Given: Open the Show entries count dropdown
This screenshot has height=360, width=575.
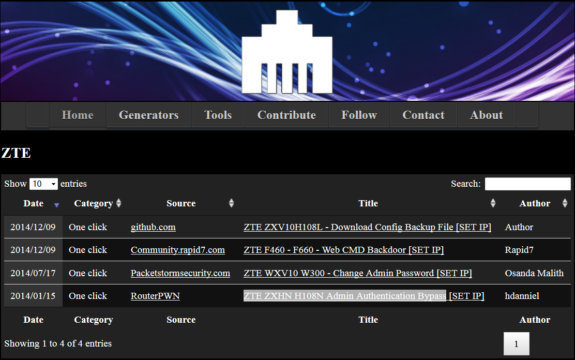Looking at the screenshot, I should tap(44, 184).
